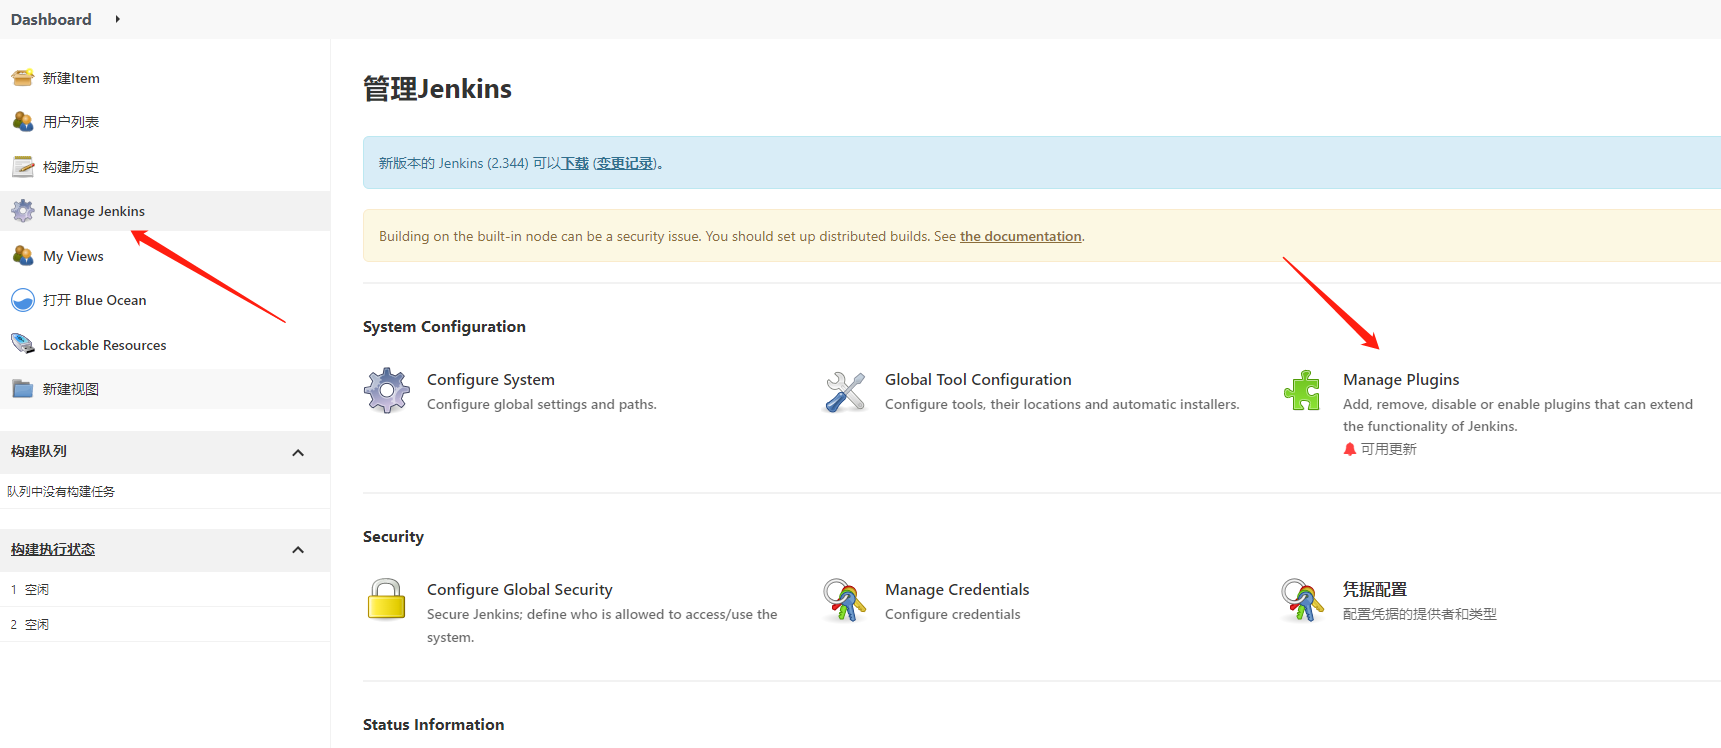Screen dimensions: 1721x748
Task: Click the System Configuration section heading
Action: point(444,327)
